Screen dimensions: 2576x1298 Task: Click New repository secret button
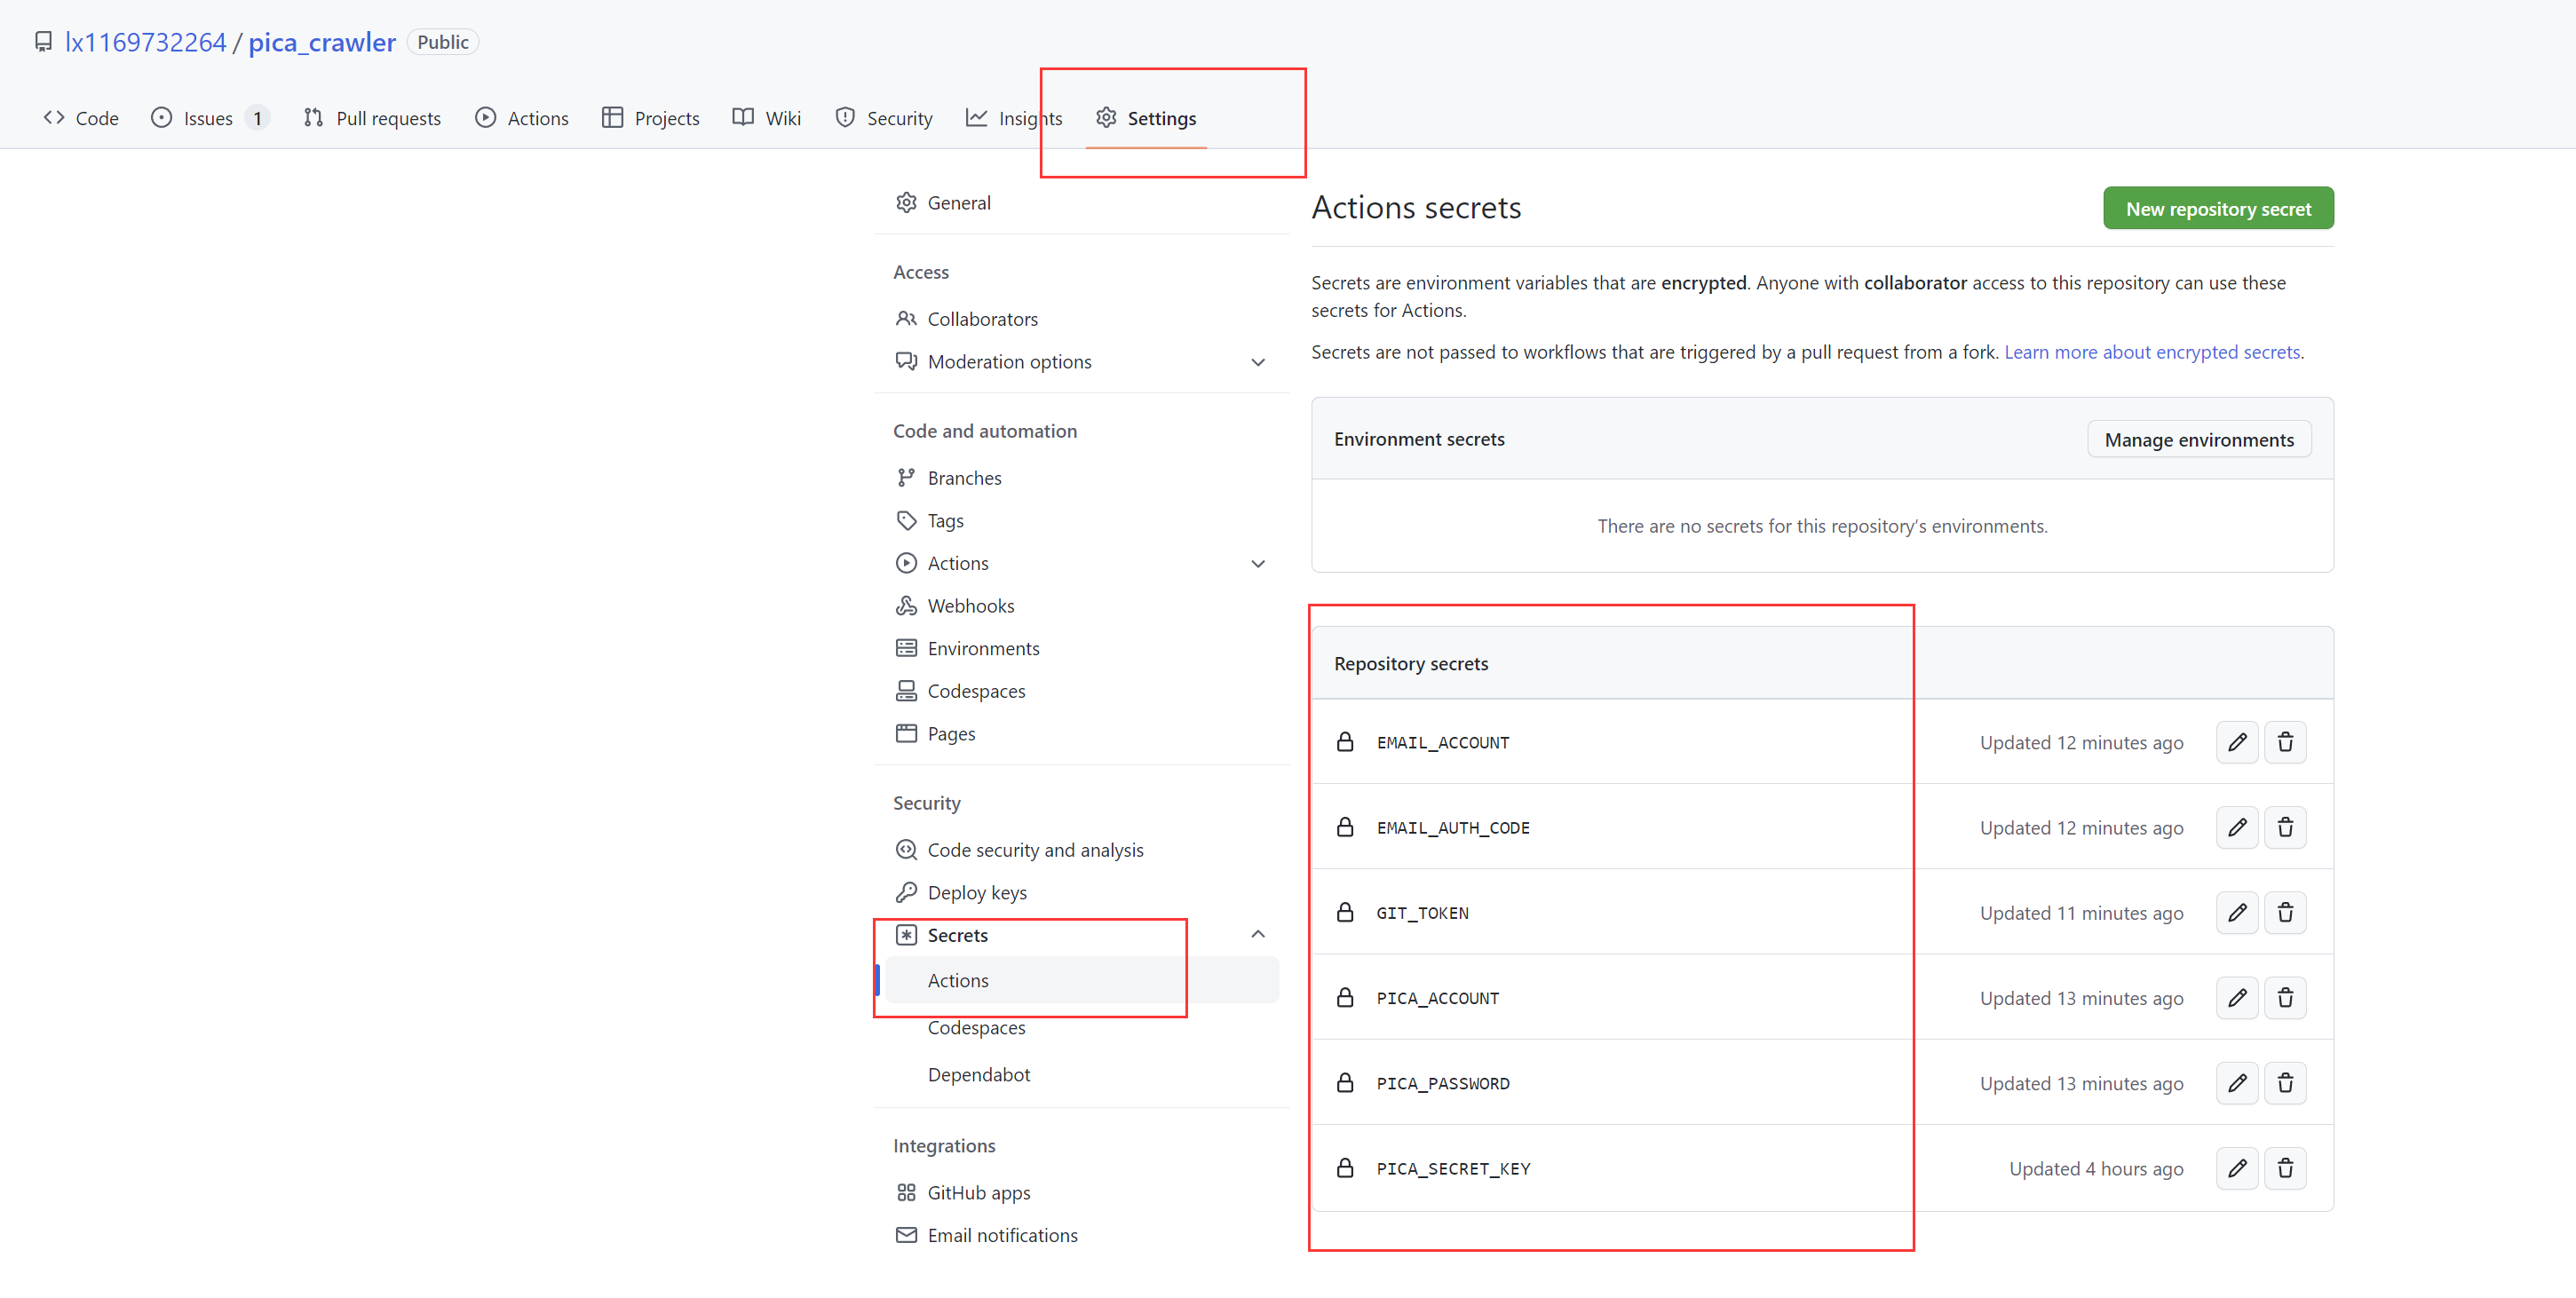(x=2217, y=208)
